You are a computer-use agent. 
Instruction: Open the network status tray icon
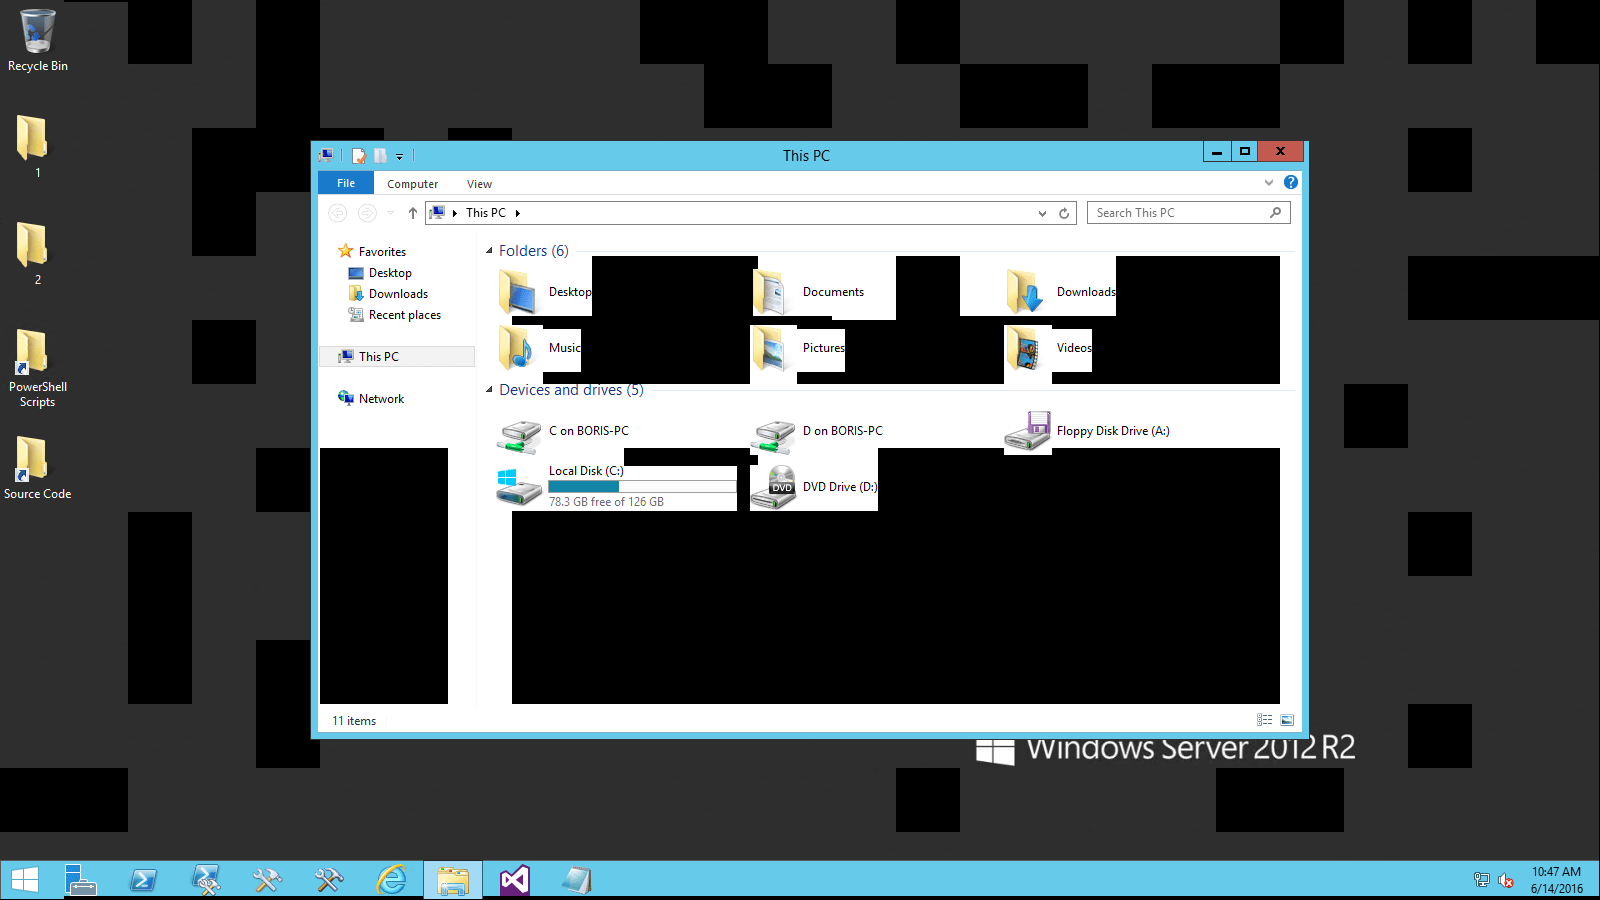1480,881
